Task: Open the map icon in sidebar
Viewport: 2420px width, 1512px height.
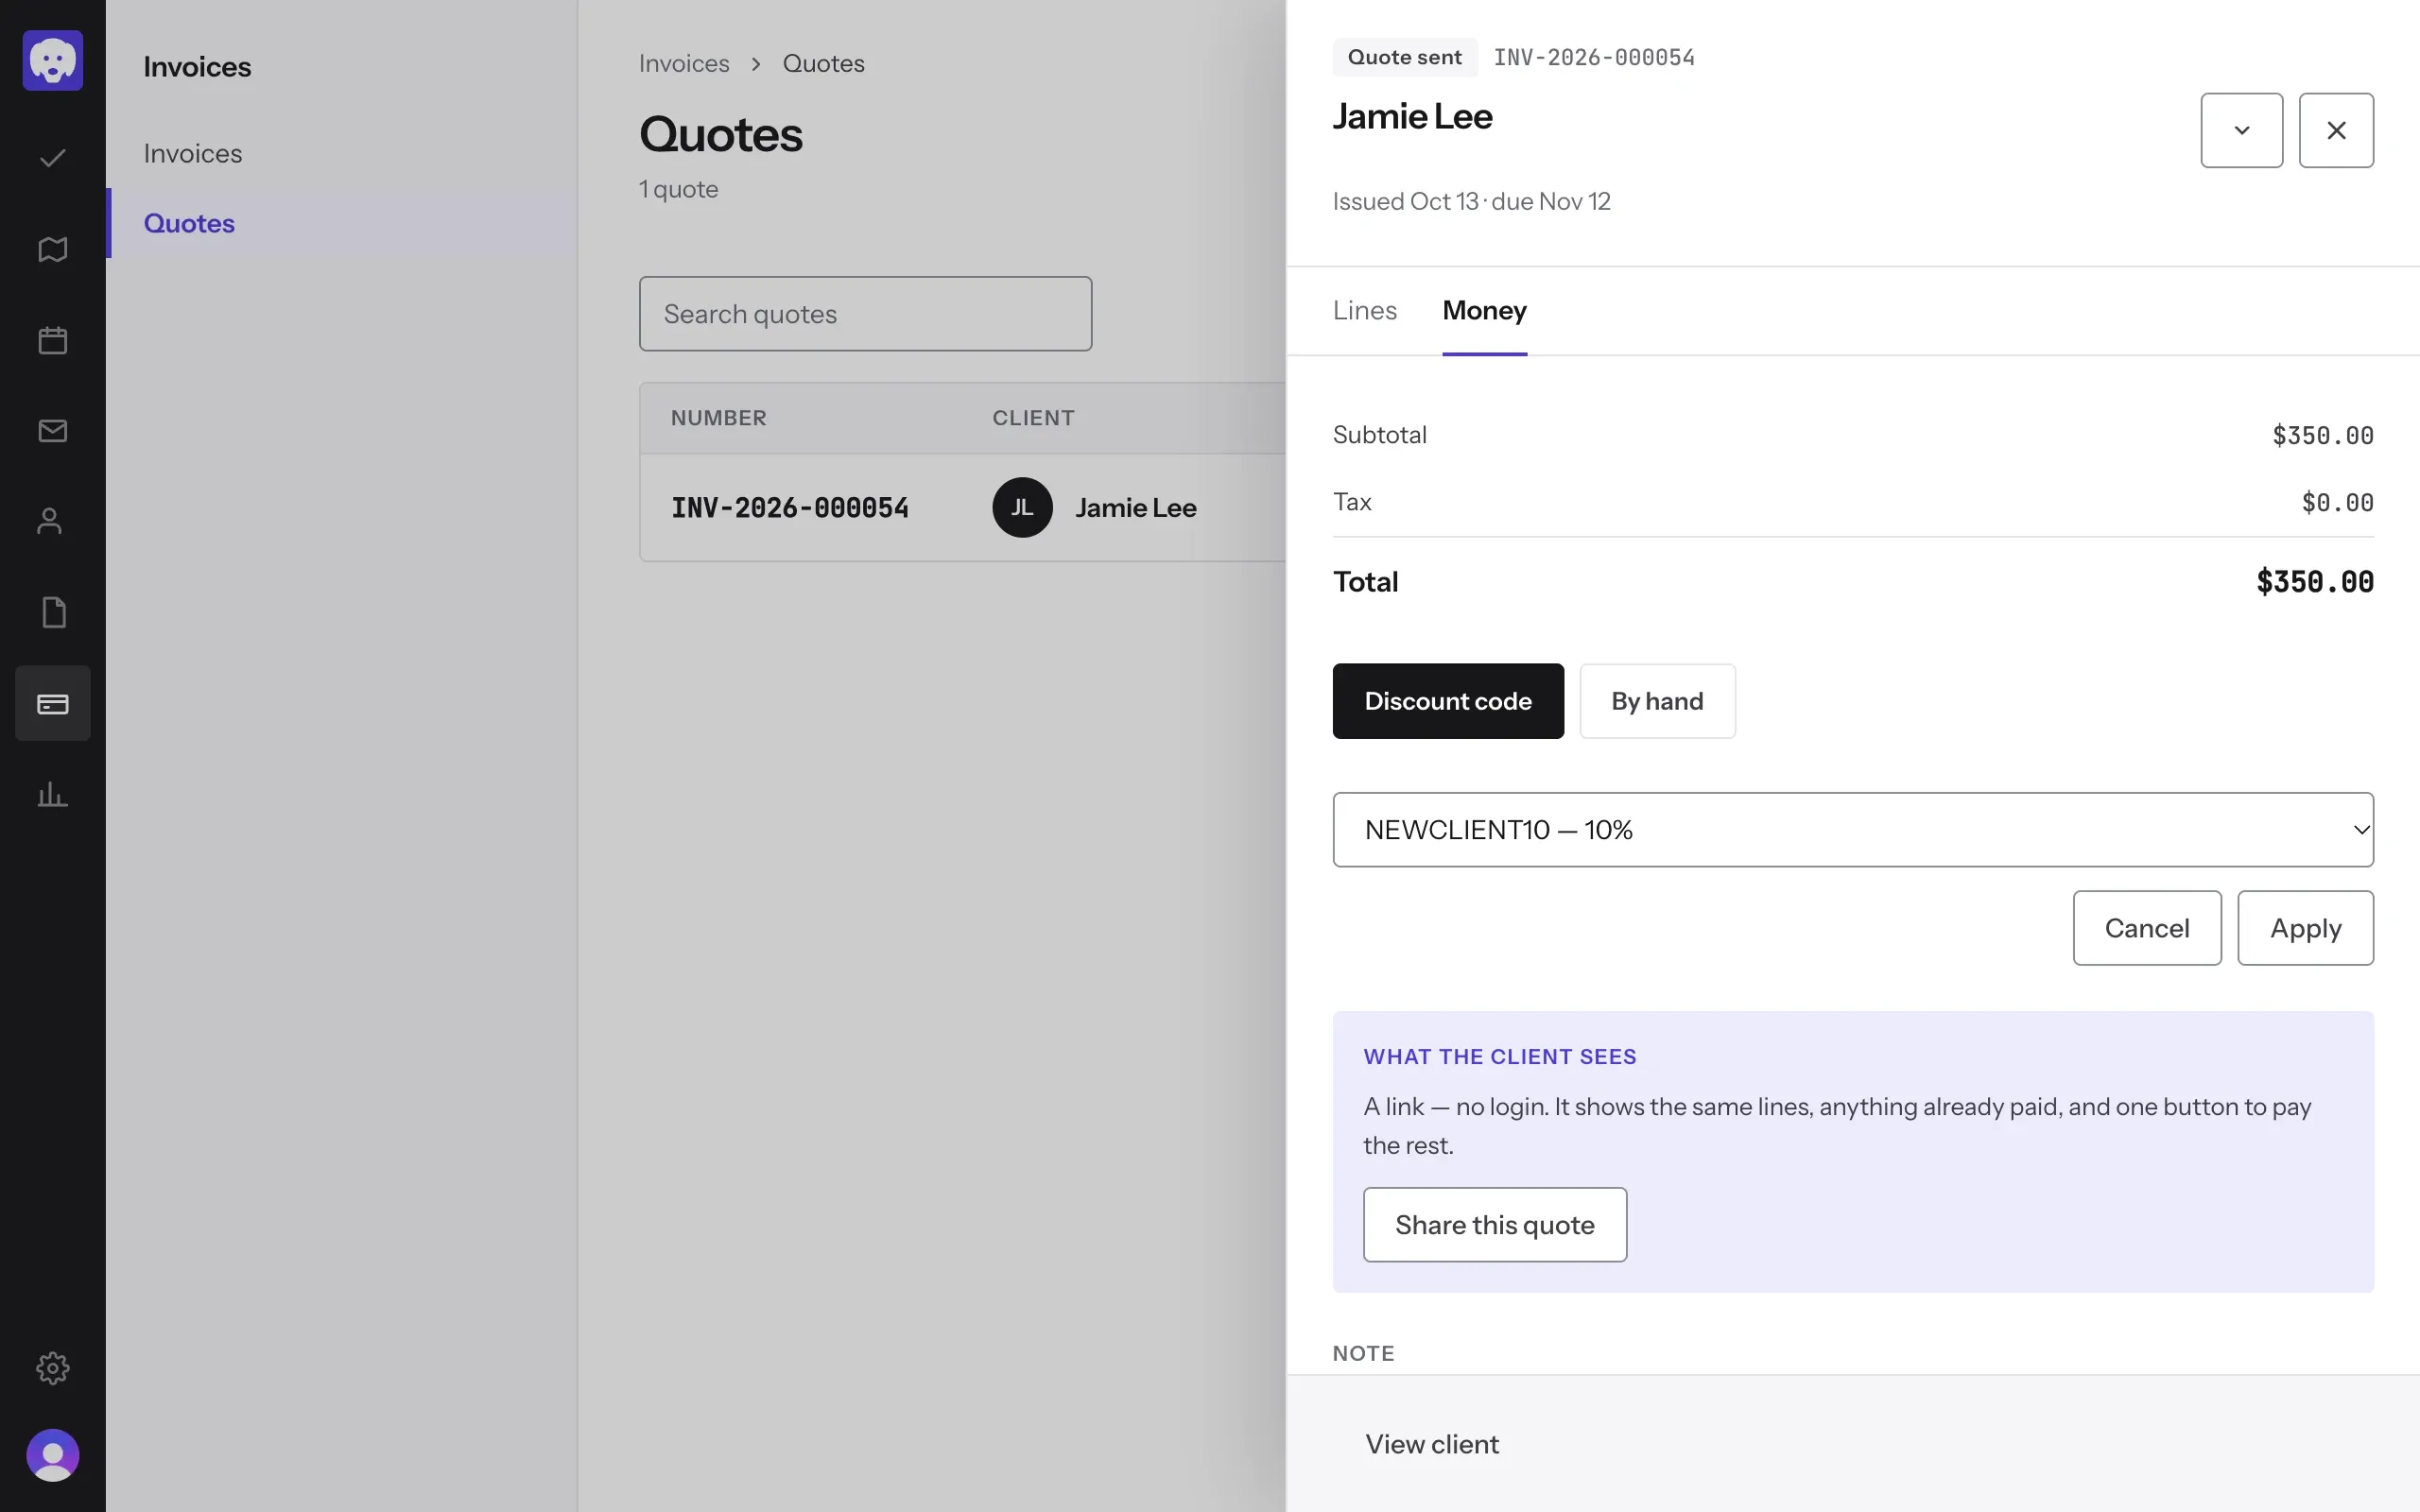Action: (x=53, y=249)
